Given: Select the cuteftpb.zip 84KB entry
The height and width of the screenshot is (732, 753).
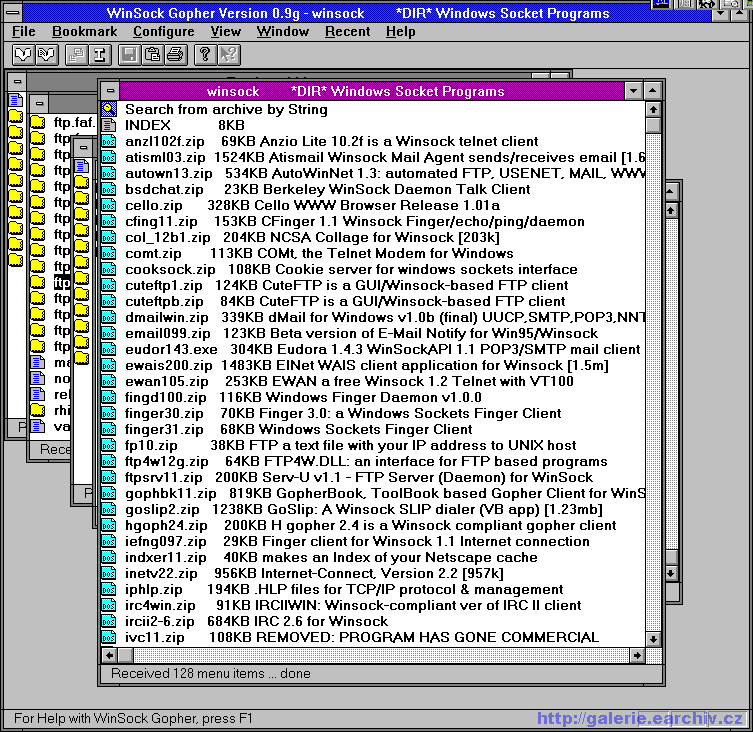Looking at the screenshot, I should pyautogui.click(x=345, y=302).
